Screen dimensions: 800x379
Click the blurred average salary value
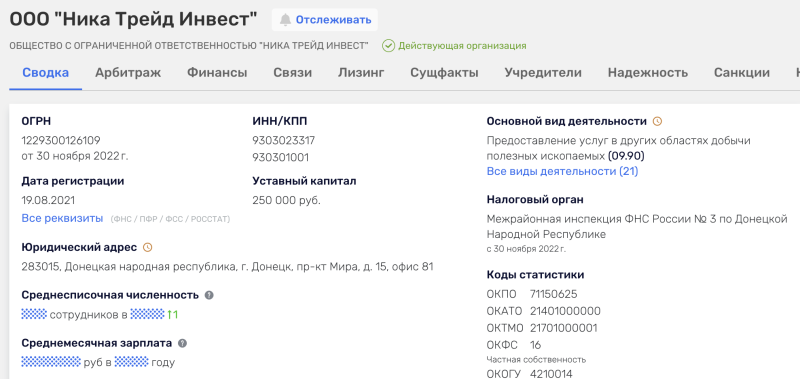[51, 362]
